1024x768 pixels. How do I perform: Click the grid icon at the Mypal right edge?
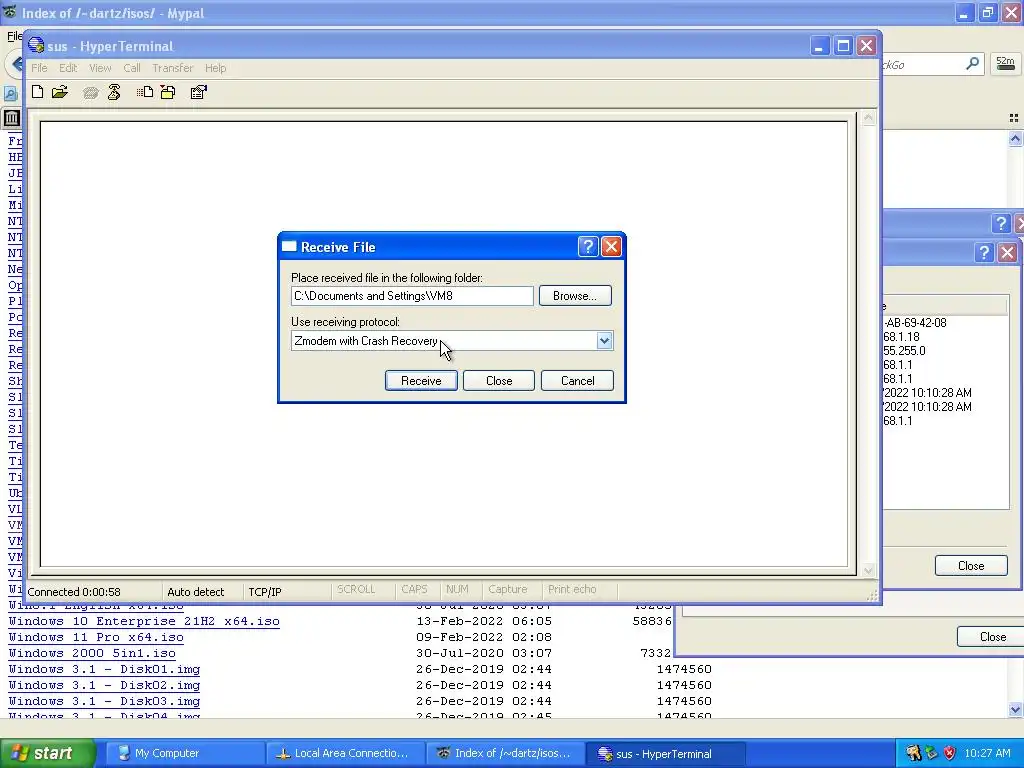point(1014,118)
